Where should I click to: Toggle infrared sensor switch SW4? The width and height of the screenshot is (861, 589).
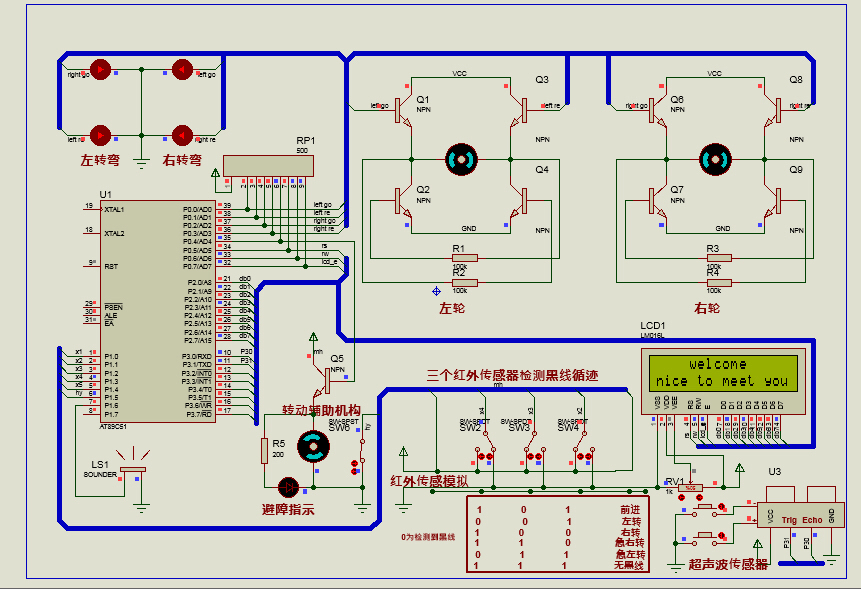point(584,444)
